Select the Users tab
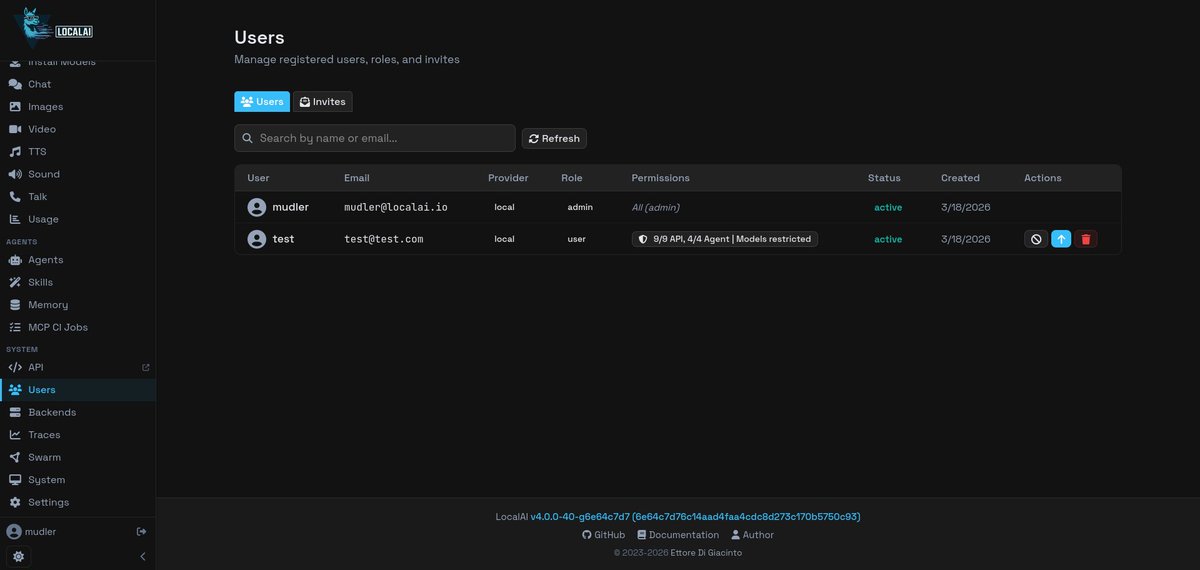 [262, 102]
